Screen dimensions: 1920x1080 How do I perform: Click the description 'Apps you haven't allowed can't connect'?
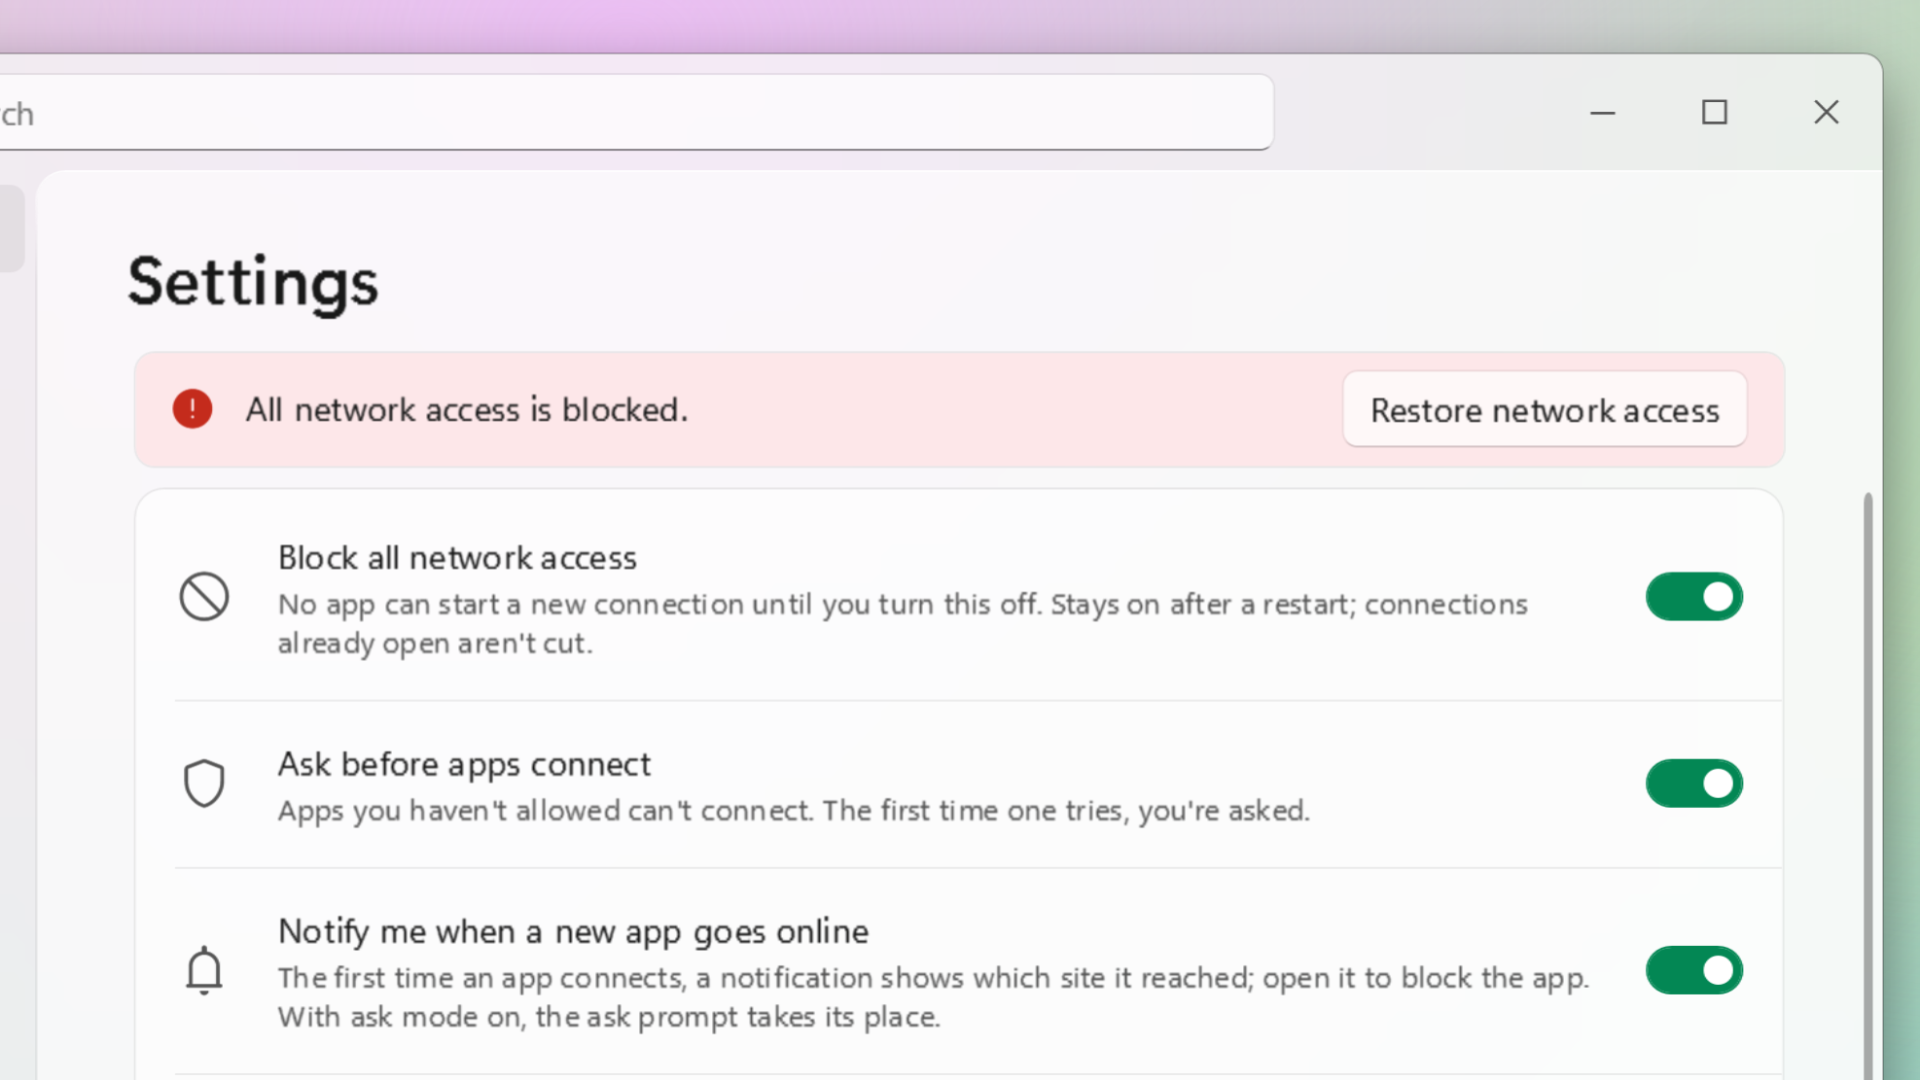(x=794, y=811)
